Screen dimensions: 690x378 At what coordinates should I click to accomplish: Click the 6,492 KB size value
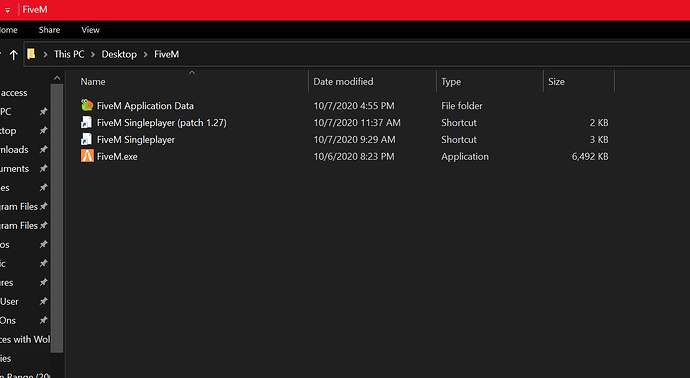(590, 157)
